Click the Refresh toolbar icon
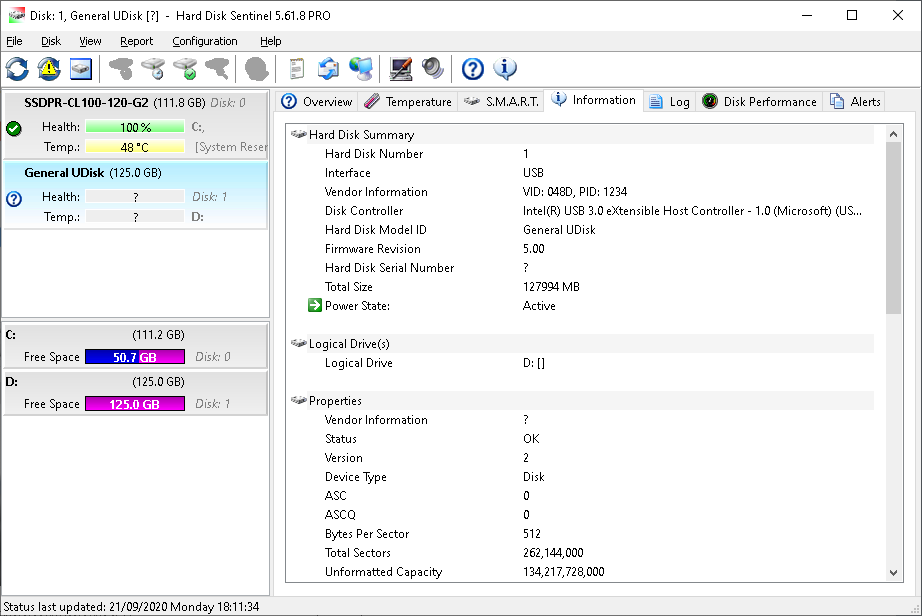This screenshot has height=616, width=922. point(17,69)
